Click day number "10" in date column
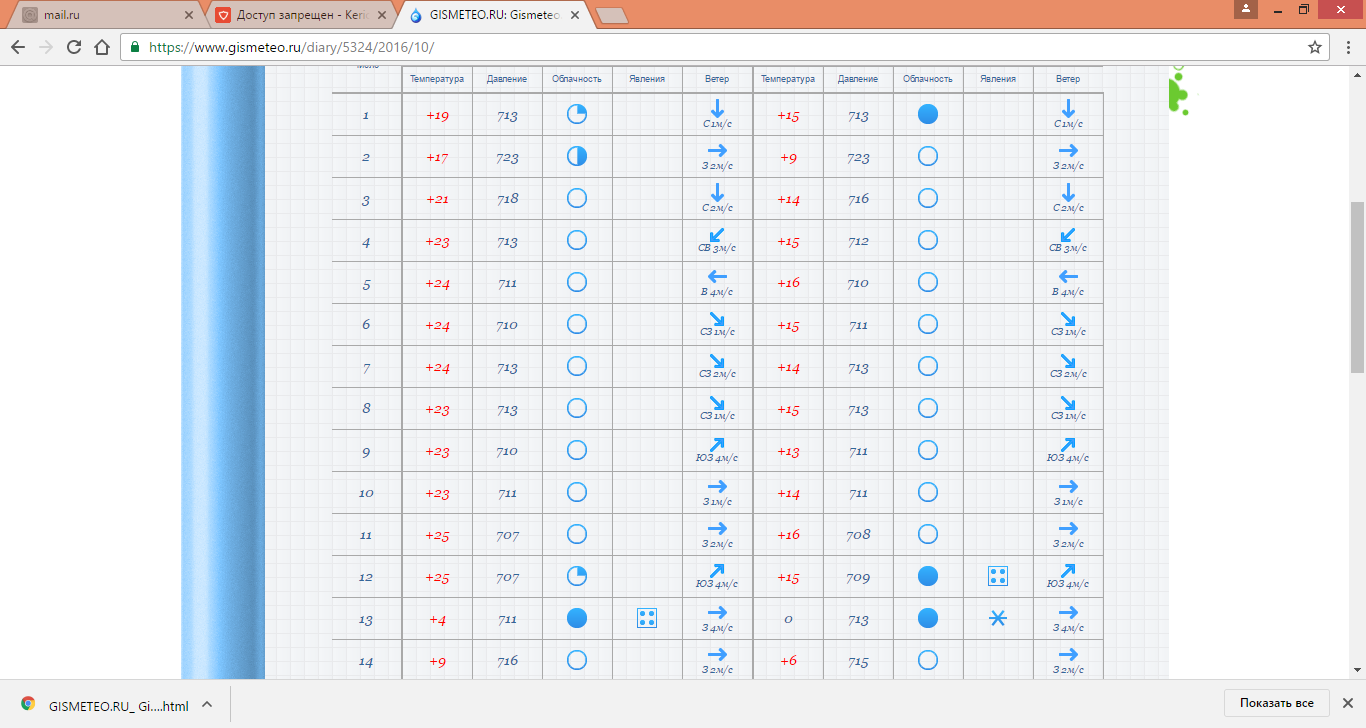The width and height of the screenshot is (1366, 728). pyautogui.click(x=366, y=494)
